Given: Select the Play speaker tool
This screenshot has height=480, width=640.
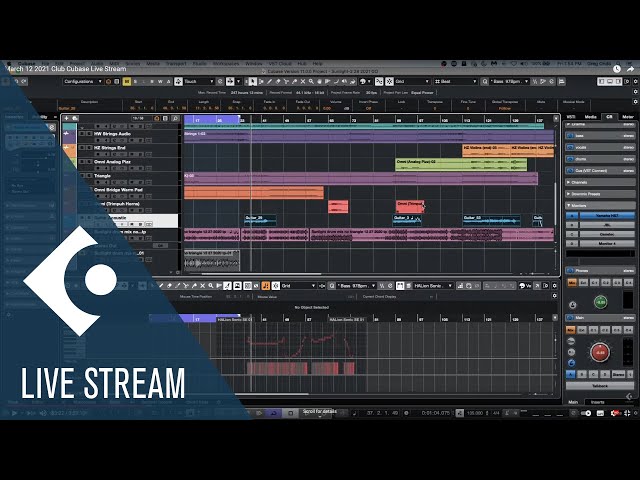Looking at the screenshot, I should (x=344, y=82).
